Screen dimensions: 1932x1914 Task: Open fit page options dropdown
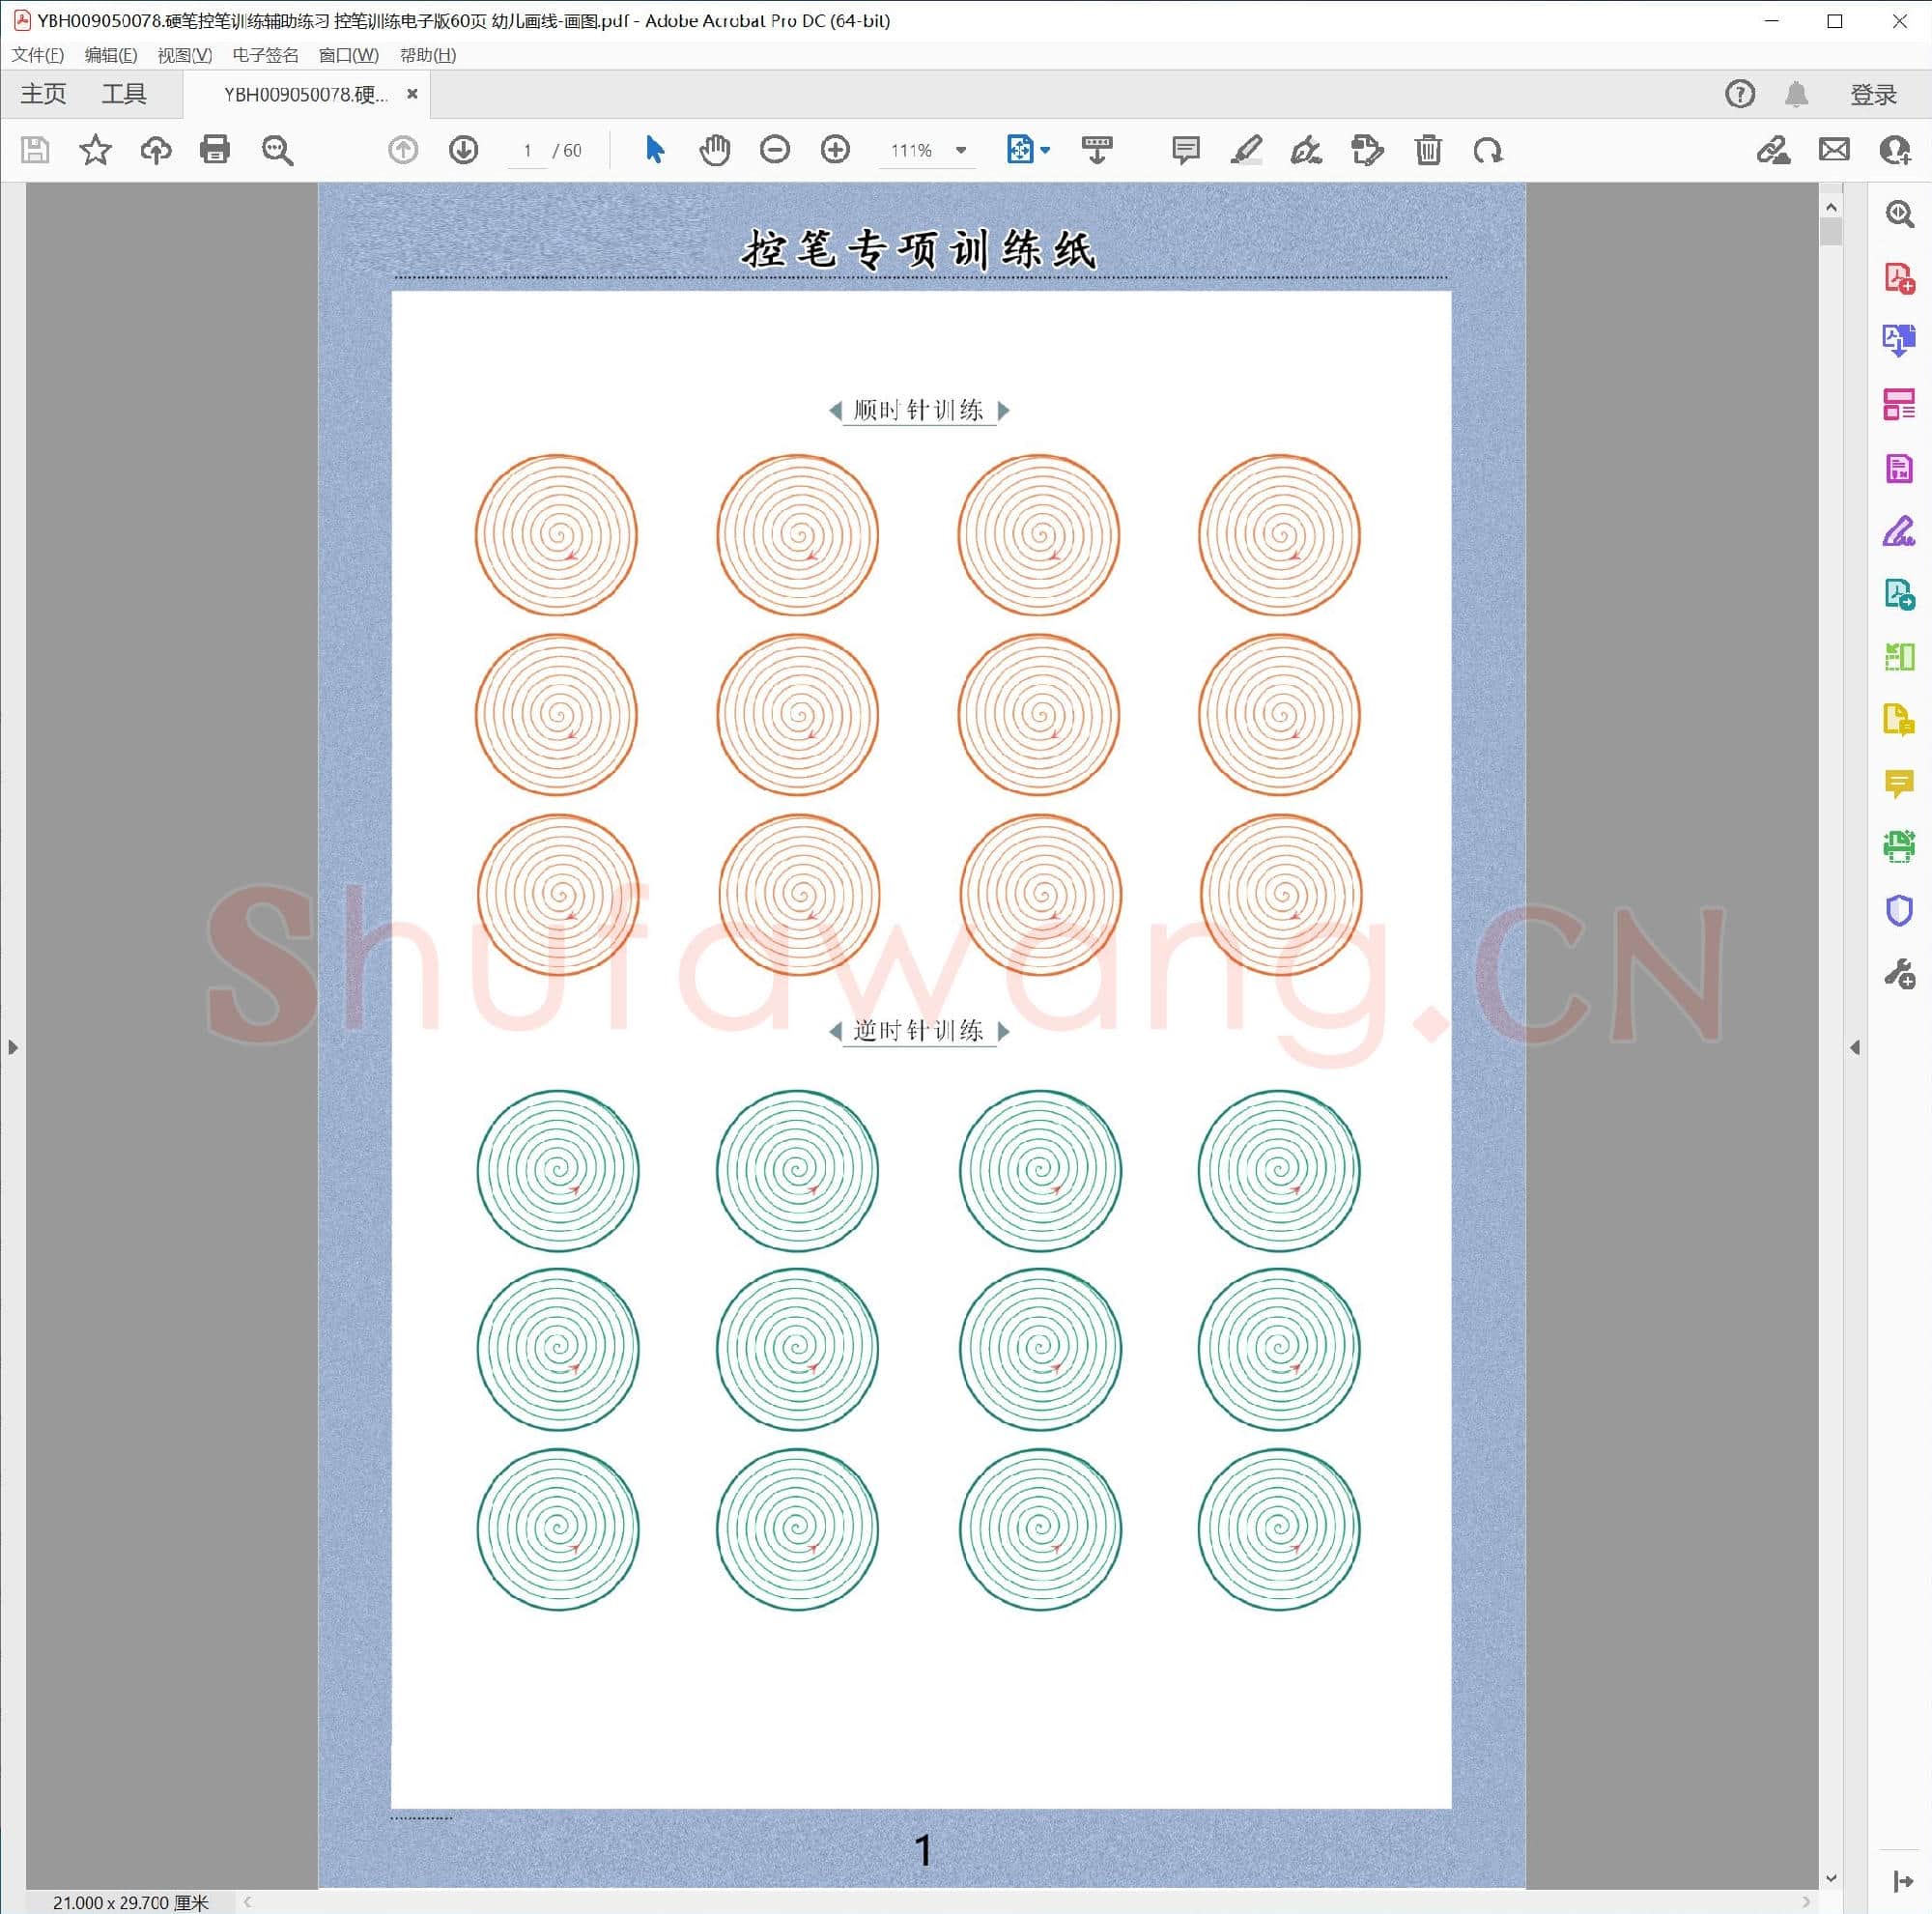pos(1046,150)
